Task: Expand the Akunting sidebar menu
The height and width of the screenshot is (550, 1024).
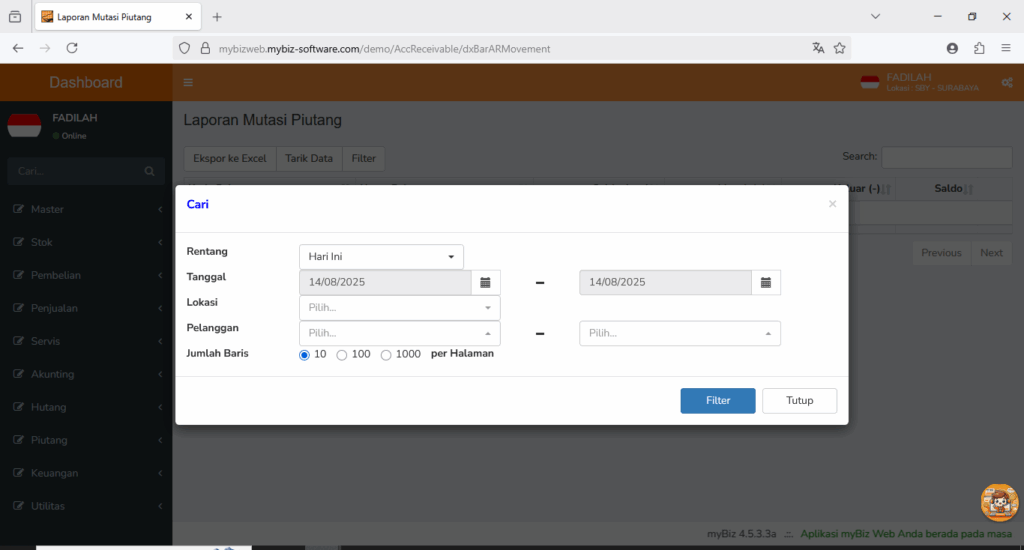Action: [x=86, y=374]
